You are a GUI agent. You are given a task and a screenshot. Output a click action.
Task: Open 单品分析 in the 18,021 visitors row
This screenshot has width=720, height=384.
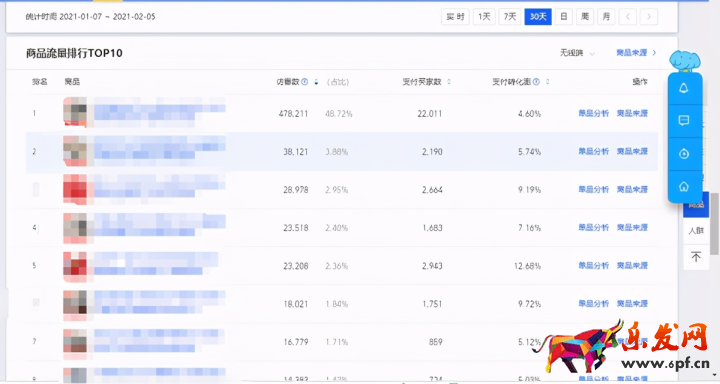(x=593, y=304)
